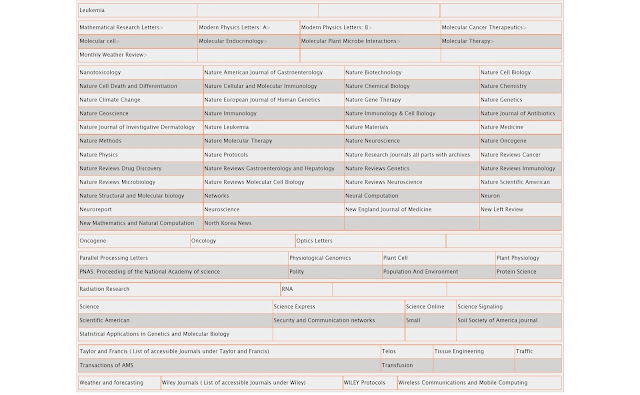Open Statistical Applications in Genetics and Molecular Biology
Screen dimensions: 640x395
point(154,334)
